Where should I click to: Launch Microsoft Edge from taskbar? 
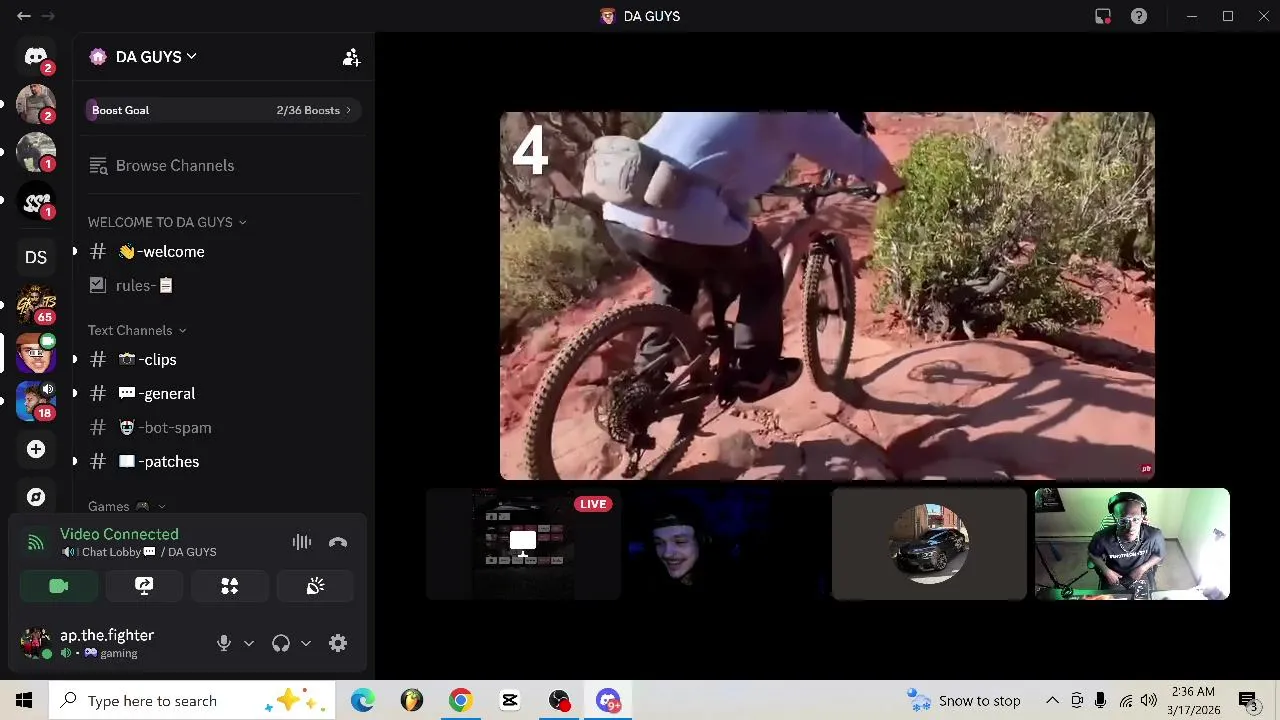pyautogui.click(x=363, y=700)
